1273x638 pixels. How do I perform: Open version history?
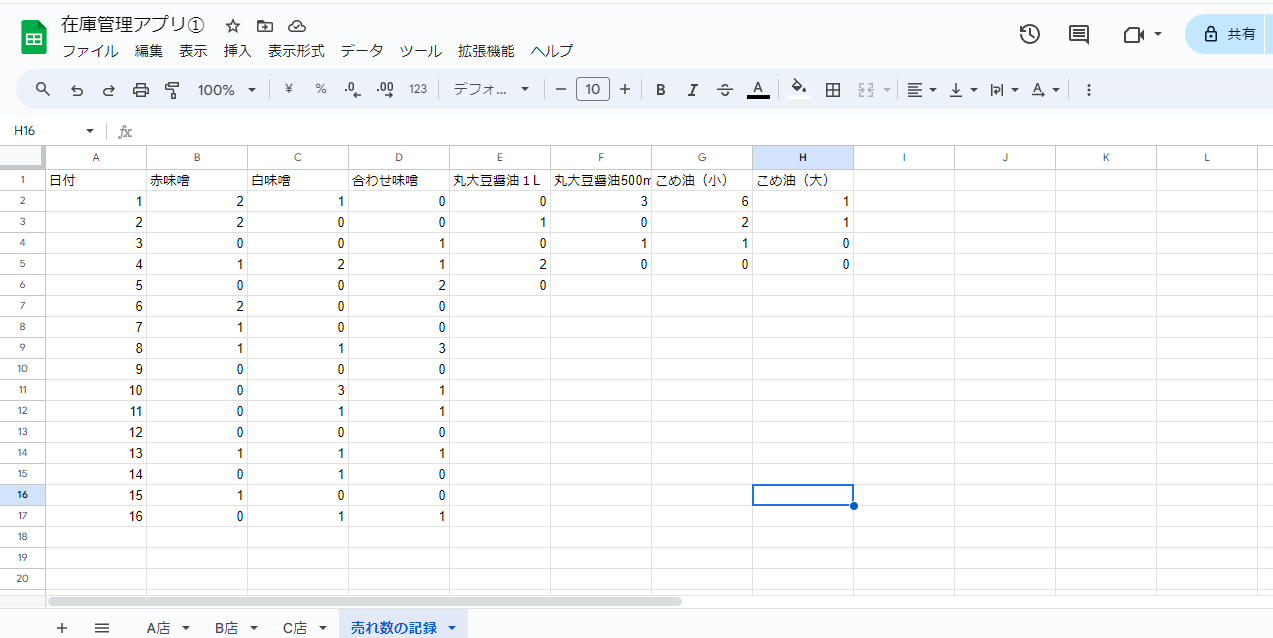1029,34
